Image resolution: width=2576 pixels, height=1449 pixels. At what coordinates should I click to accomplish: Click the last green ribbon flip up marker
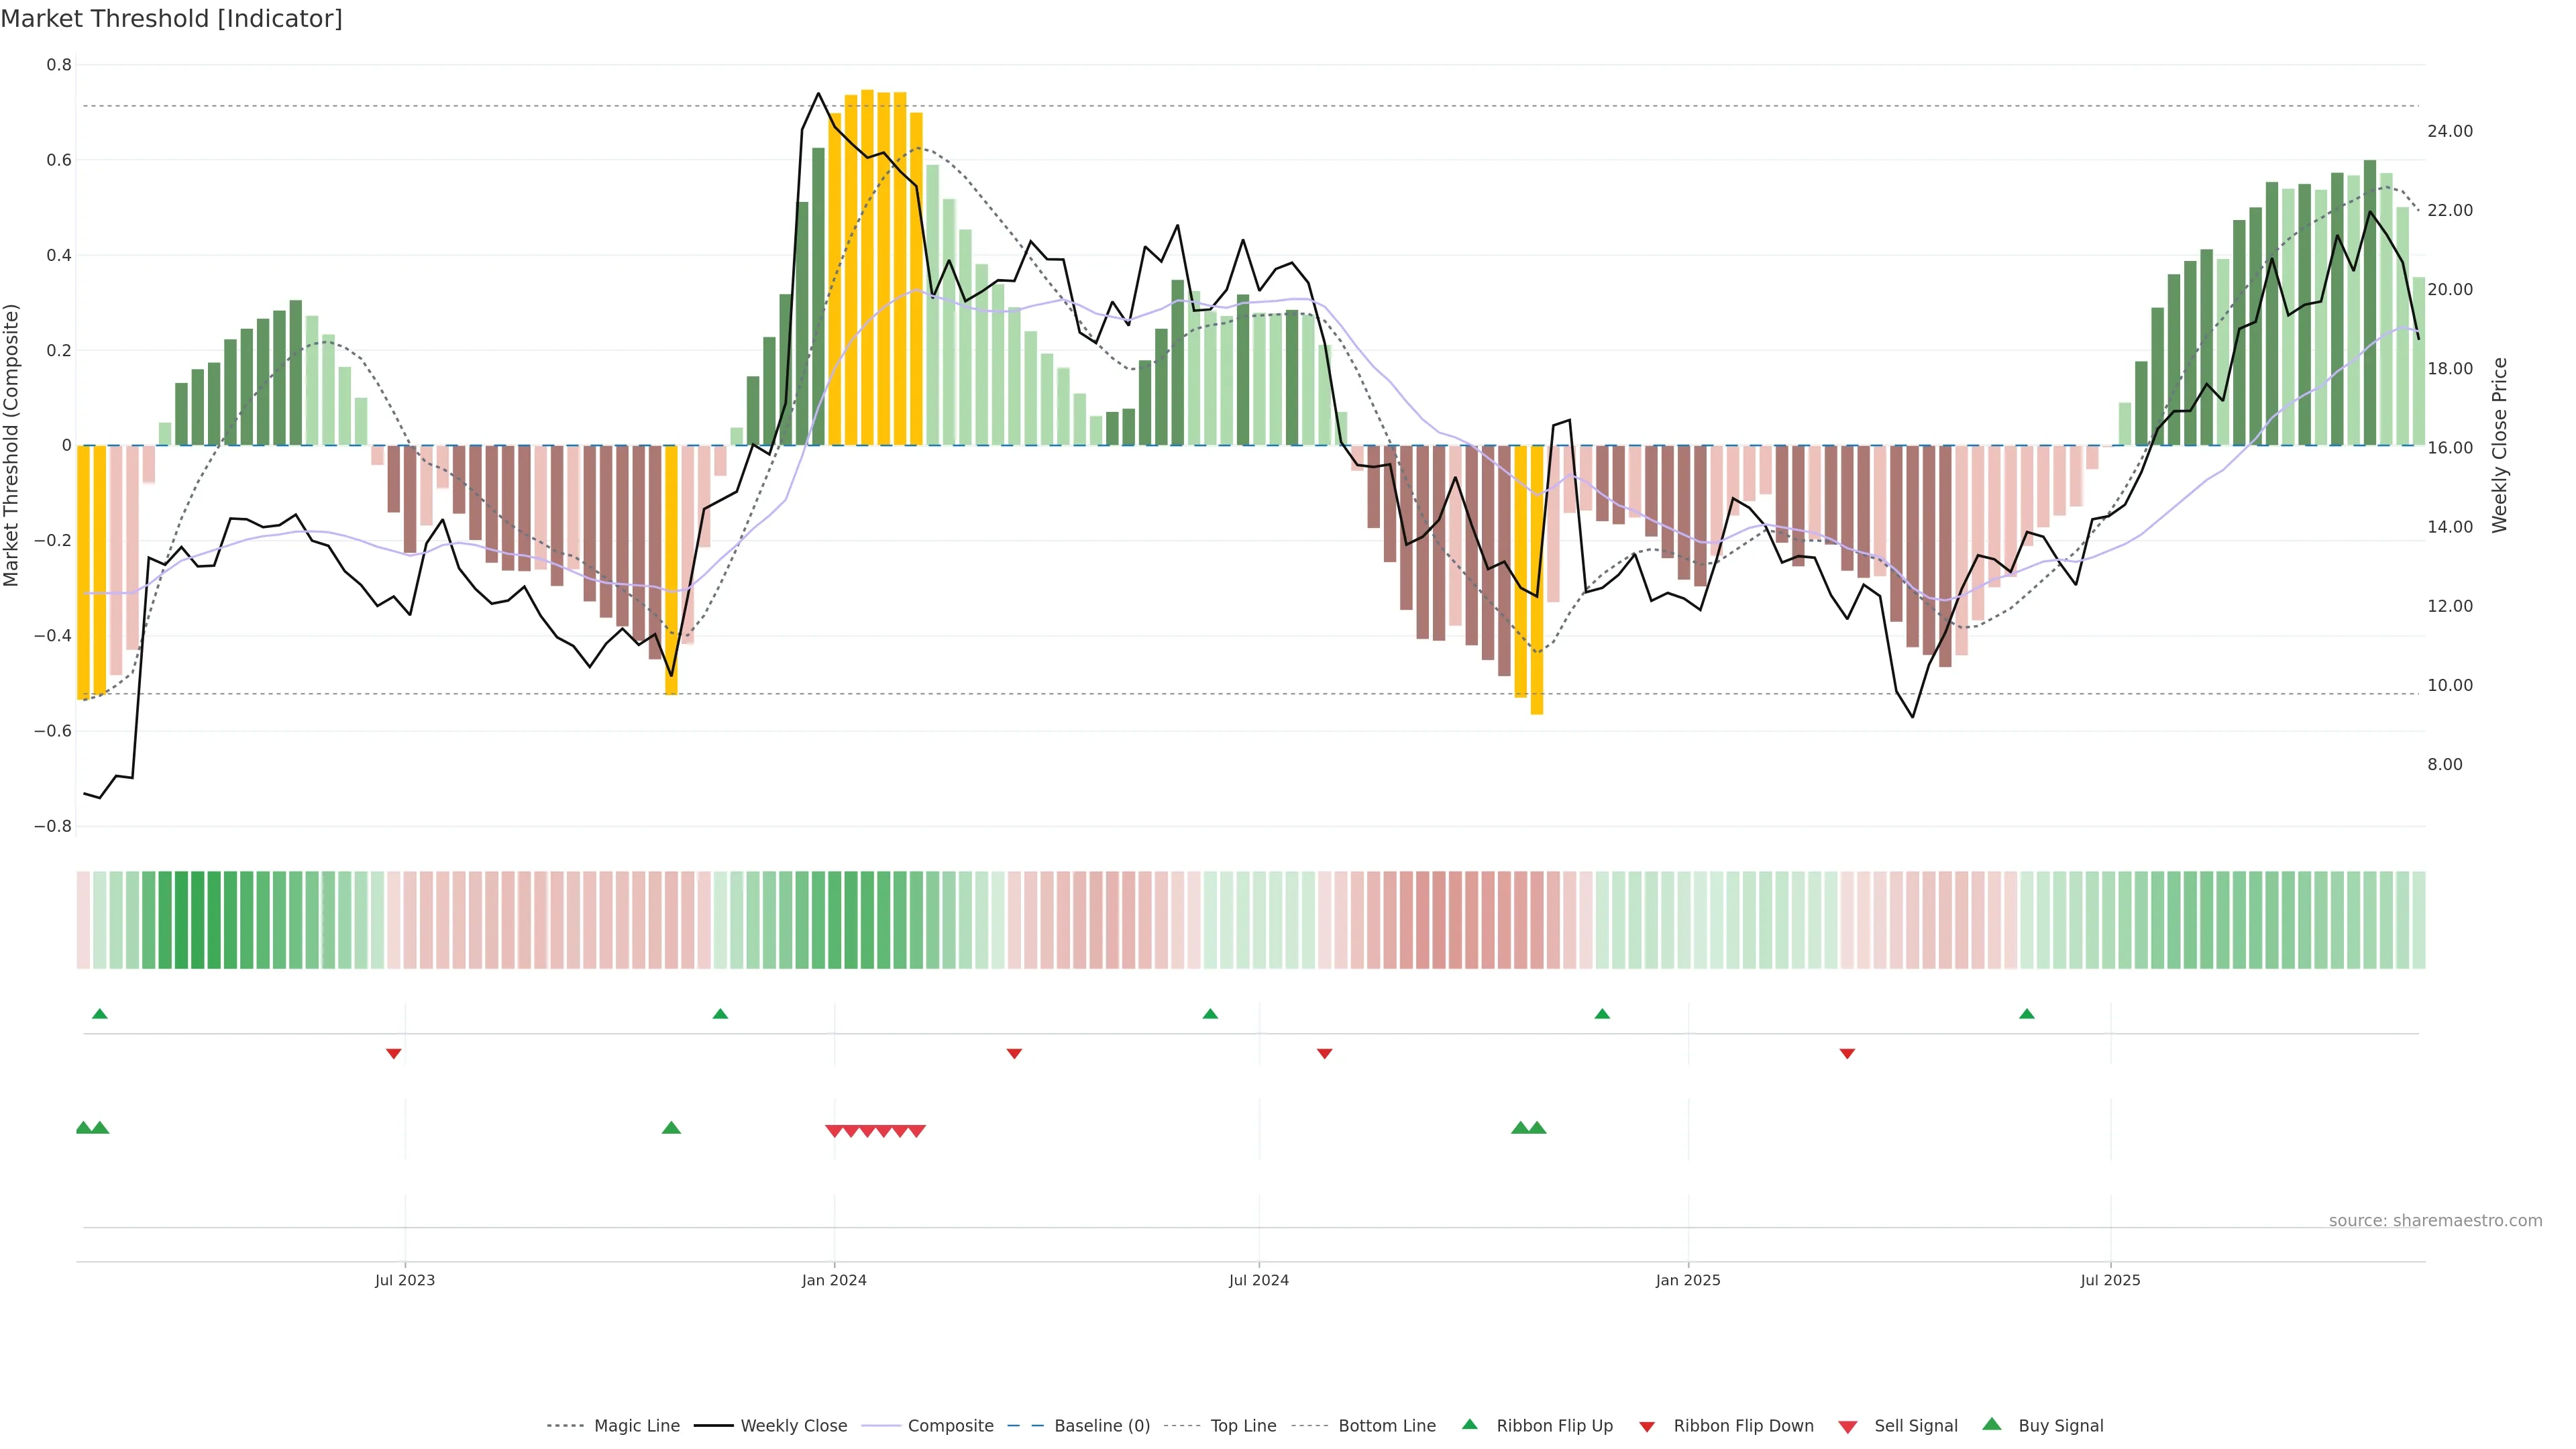[x=2026, y=1014]
